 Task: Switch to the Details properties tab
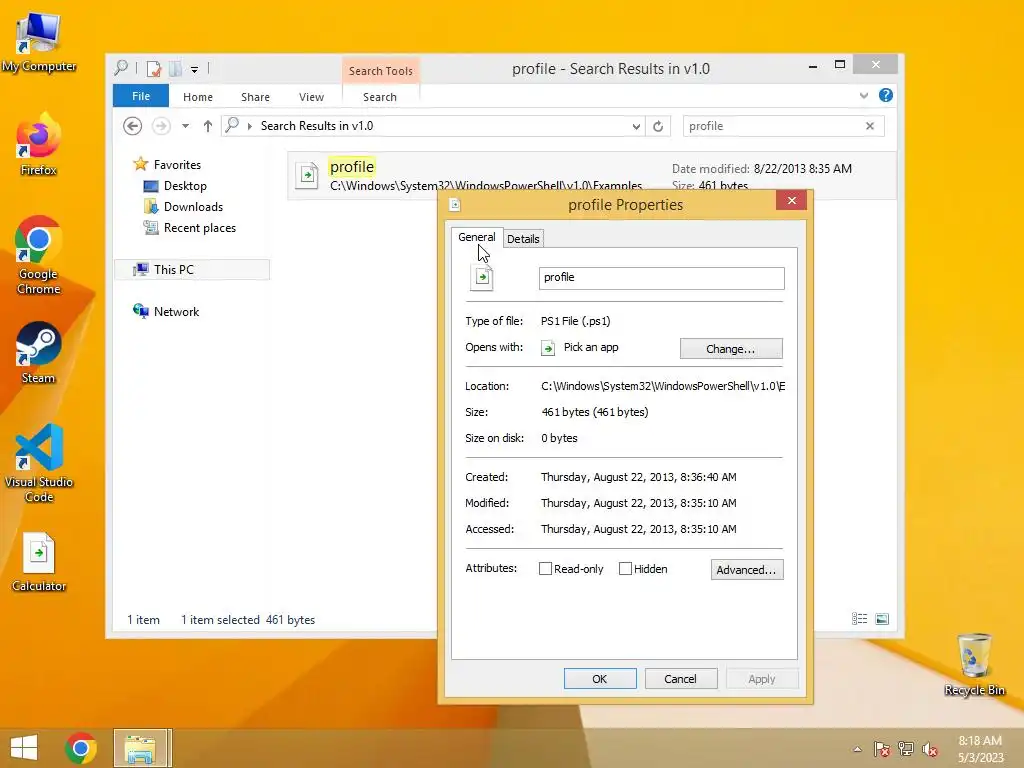[x=523, y=238]
